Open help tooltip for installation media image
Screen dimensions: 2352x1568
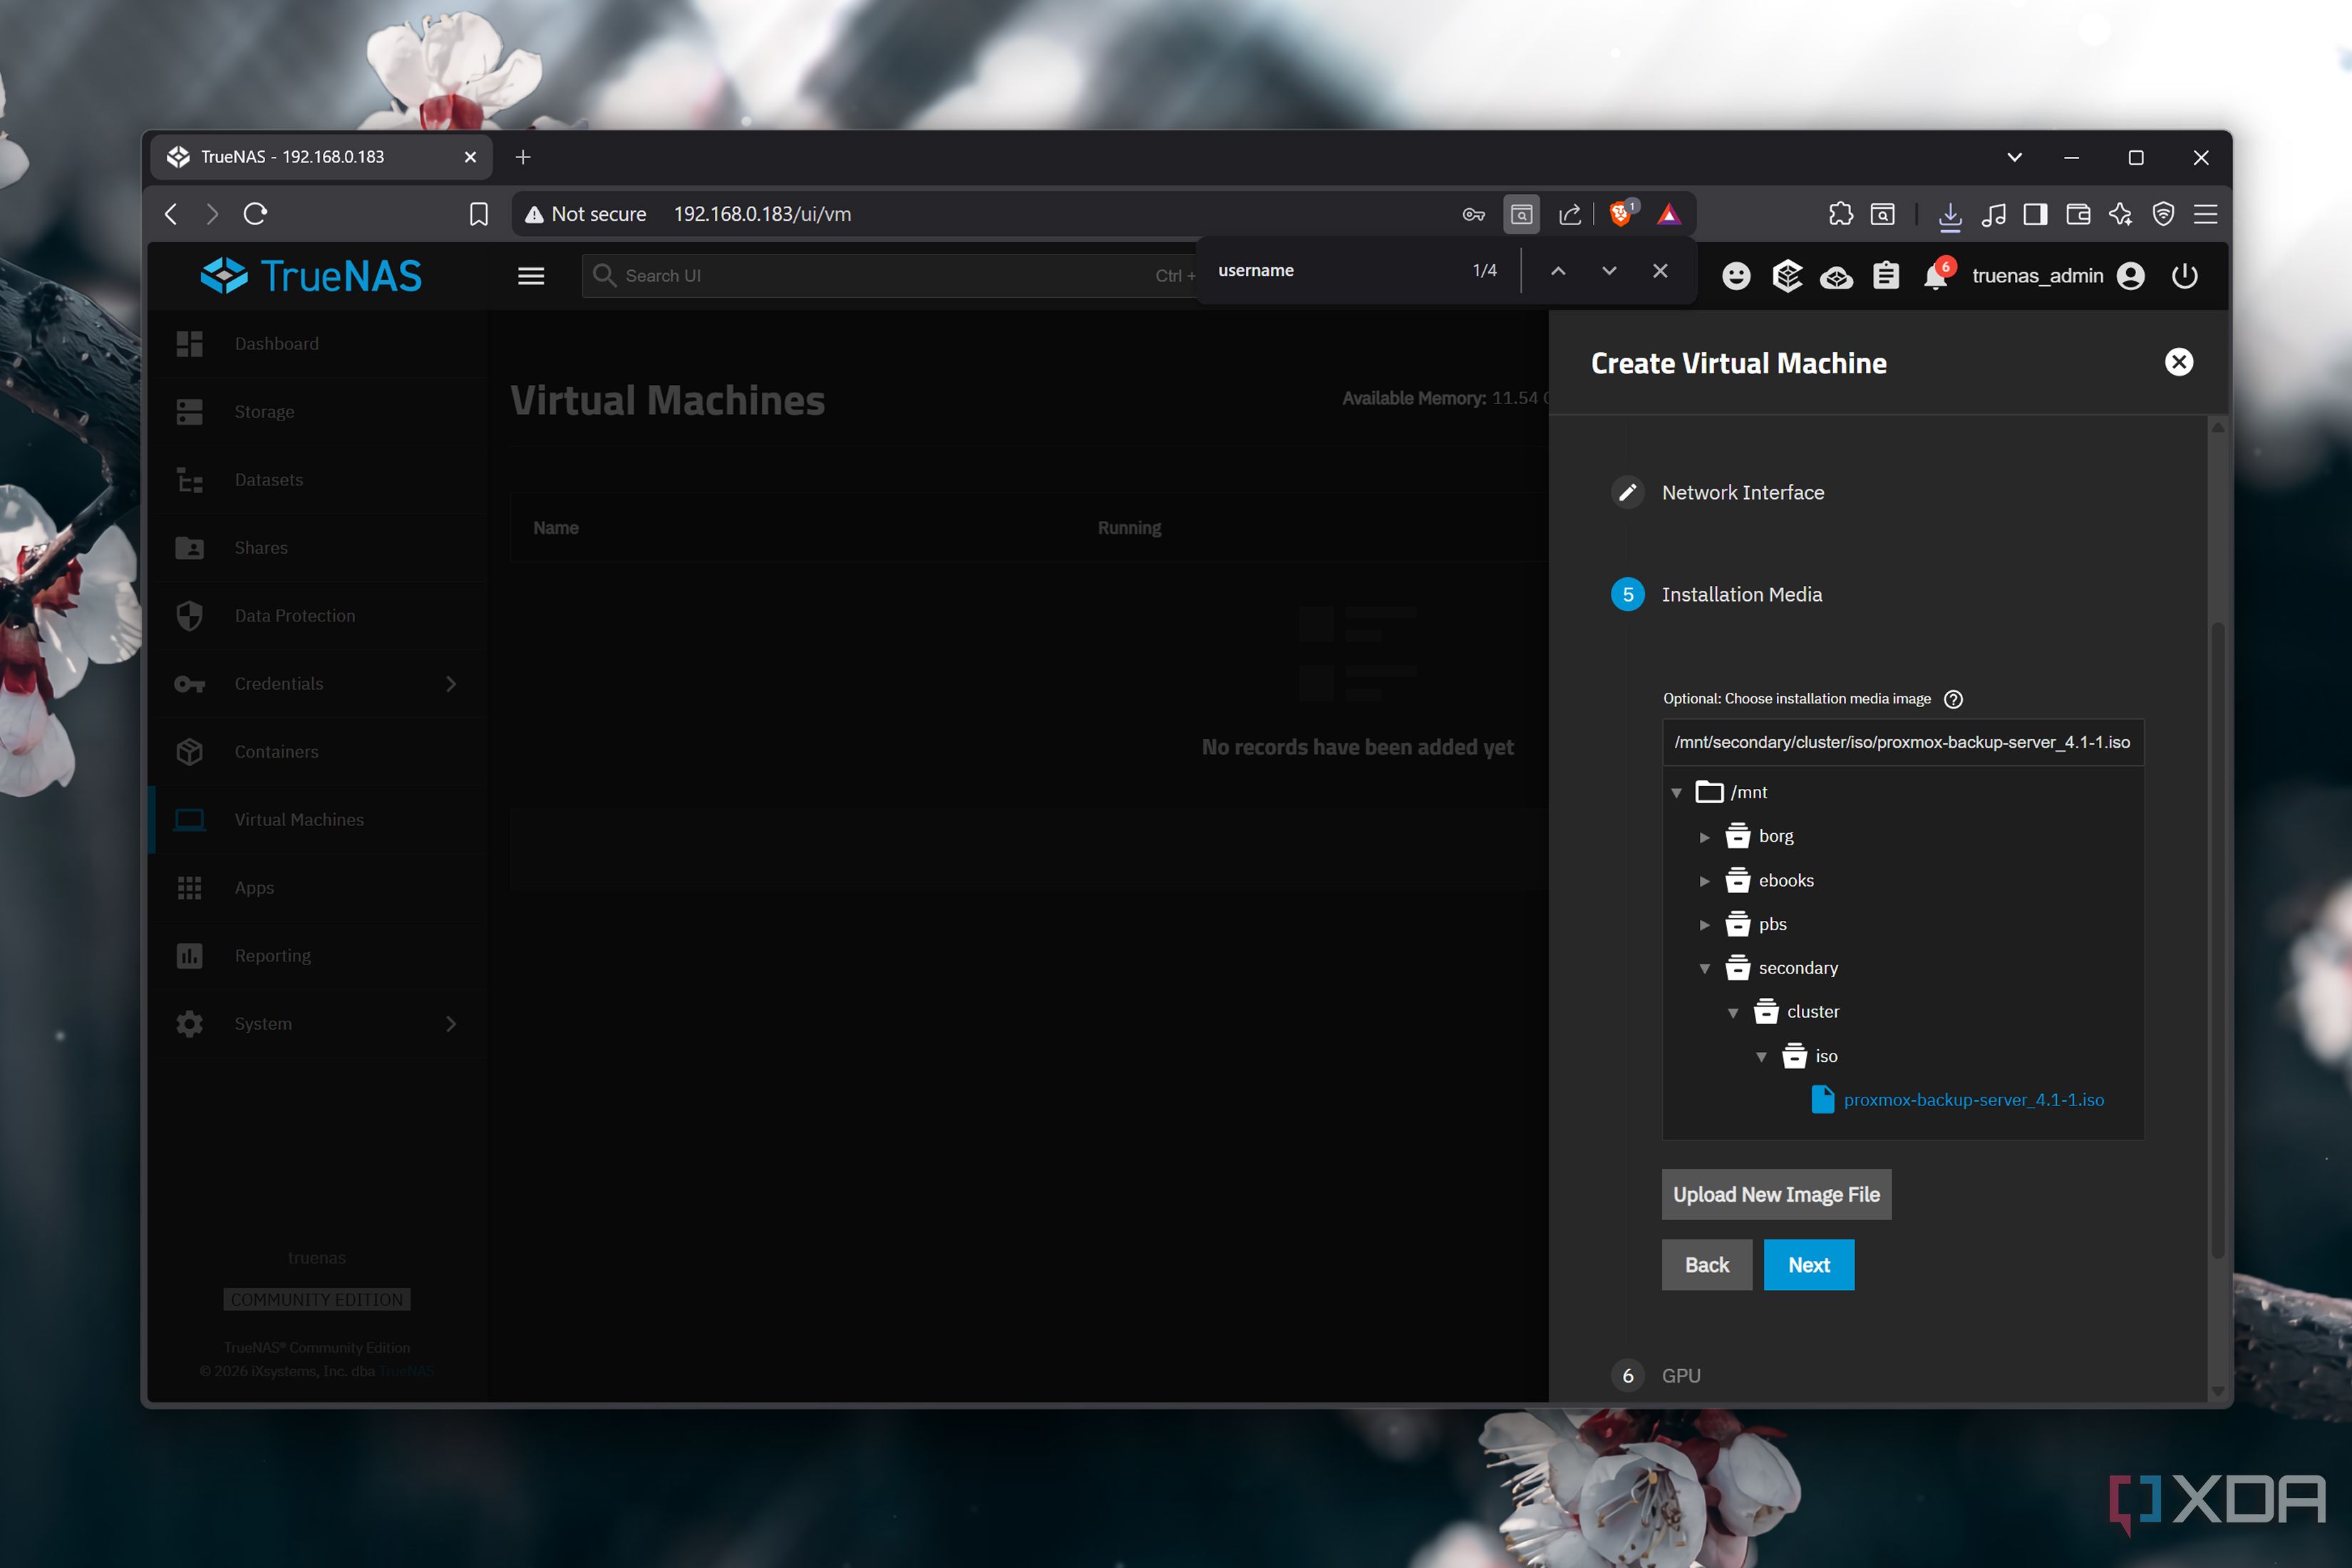1953,699
